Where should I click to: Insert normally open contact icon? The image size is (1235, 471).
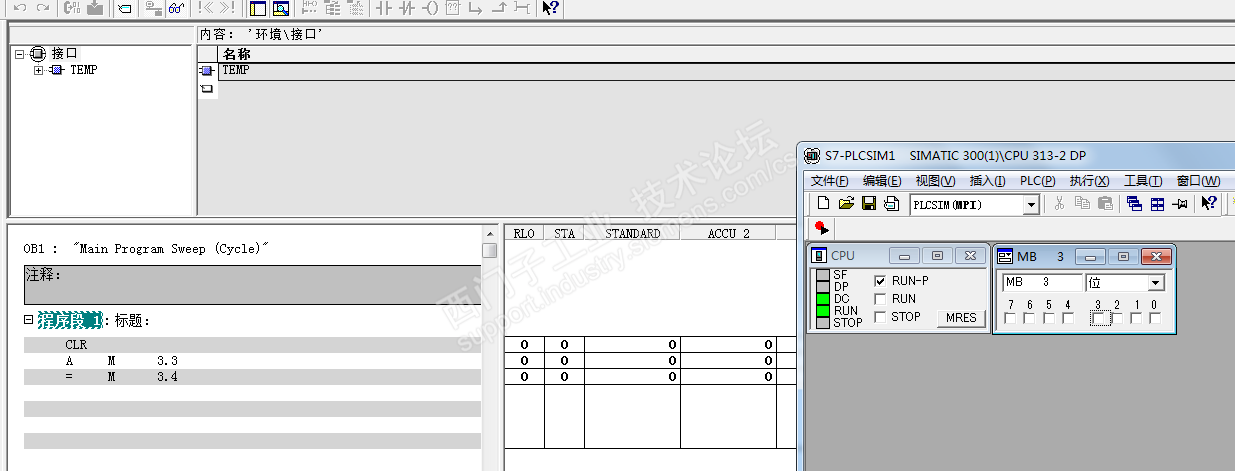(x=384, y=8)
